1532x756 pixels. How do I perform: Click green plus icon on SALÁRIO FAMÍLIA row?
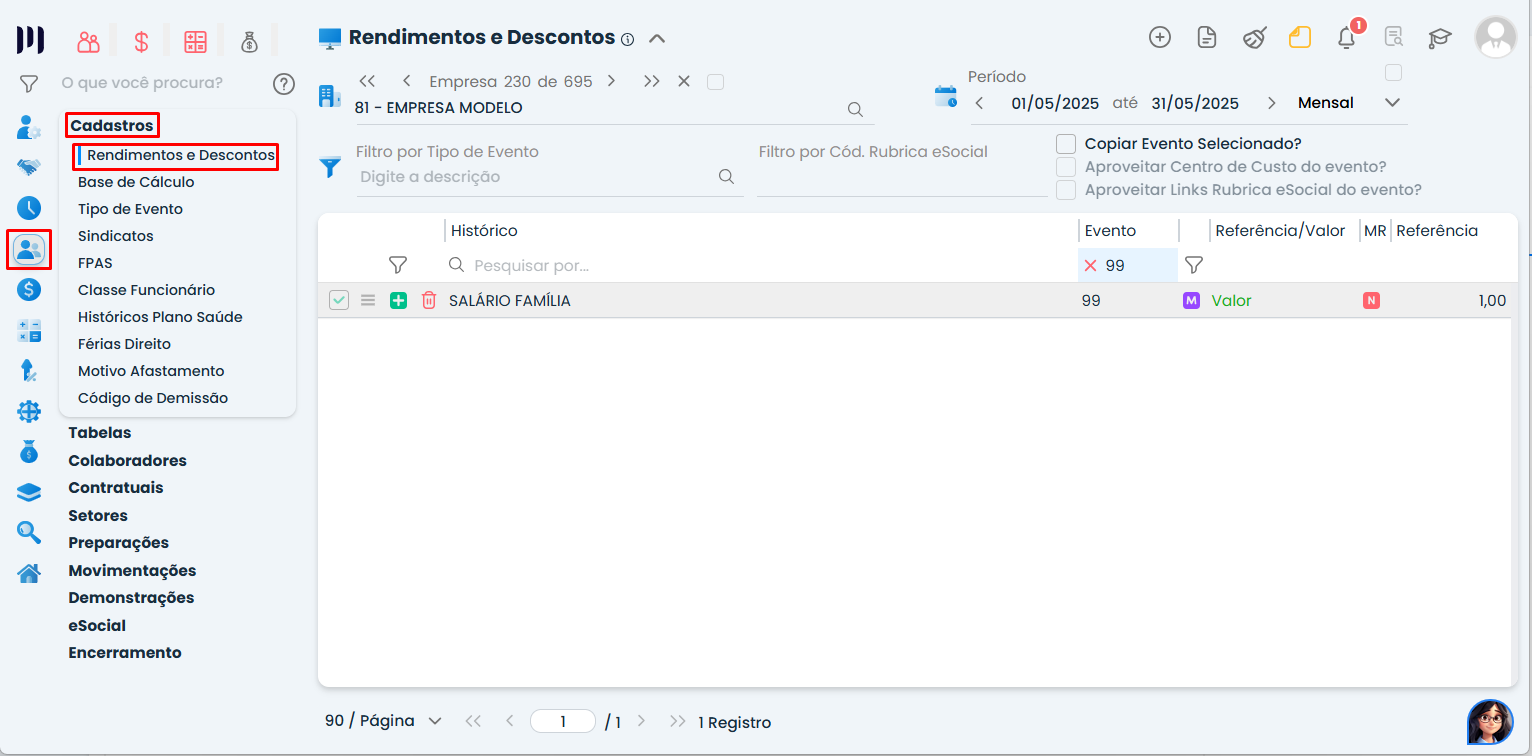coord(398,300)
